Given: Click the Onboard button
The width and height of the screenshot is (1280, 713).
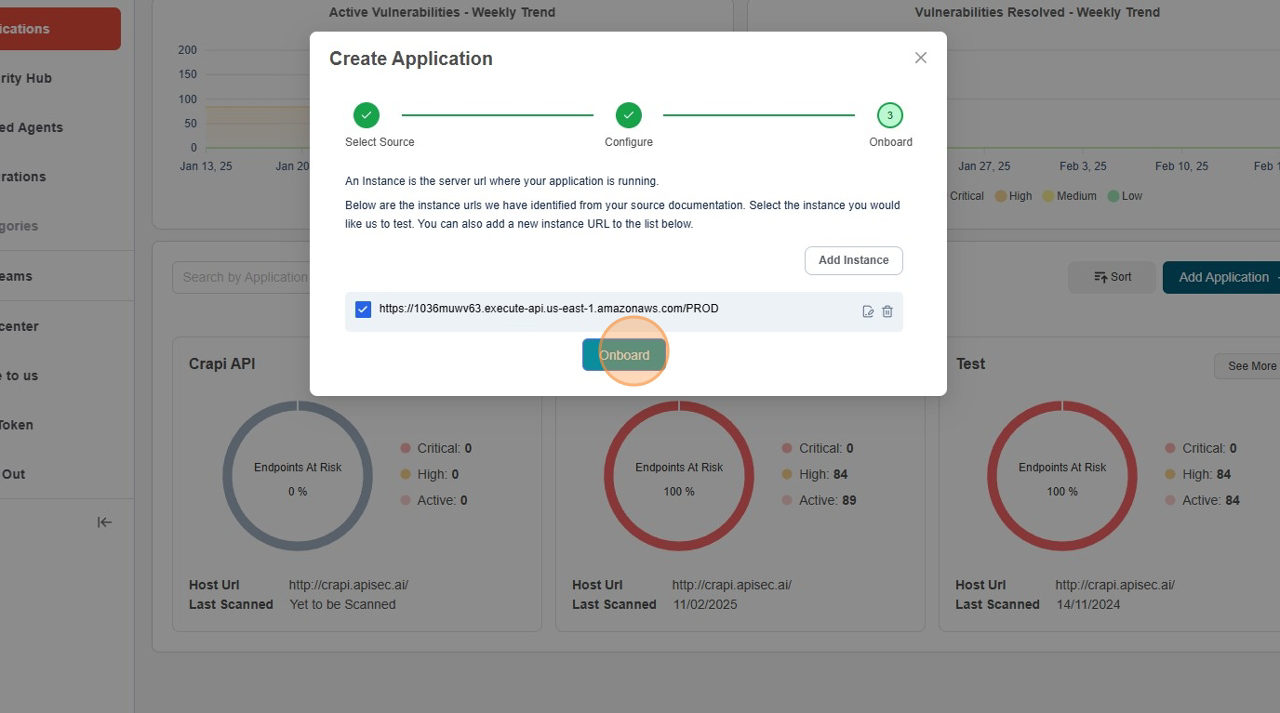Looking at the screenshot, I should pos(624,355).
